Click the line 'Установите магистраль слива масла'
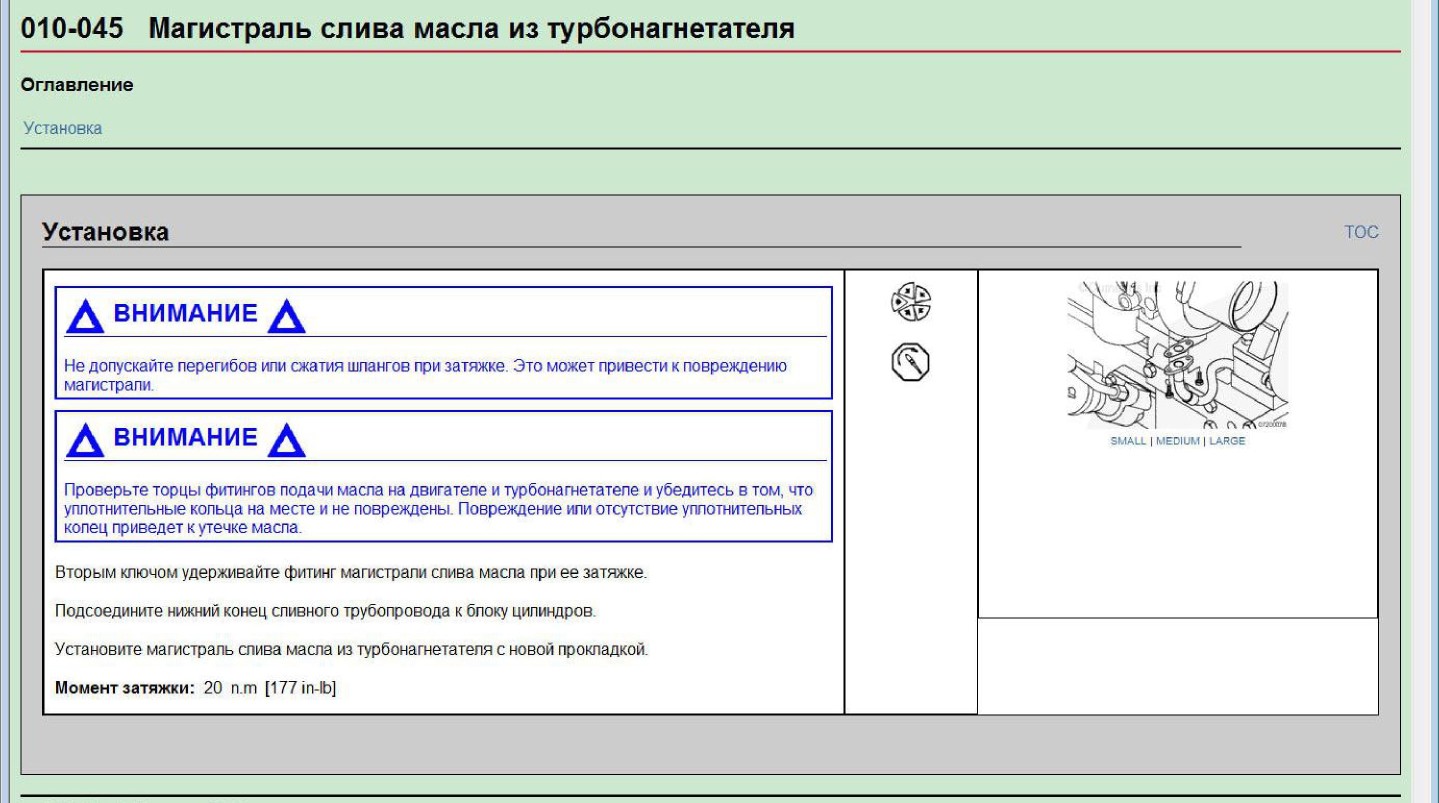Image resolution: width=1439 pixels, height=803 pixels. (353, 650)
